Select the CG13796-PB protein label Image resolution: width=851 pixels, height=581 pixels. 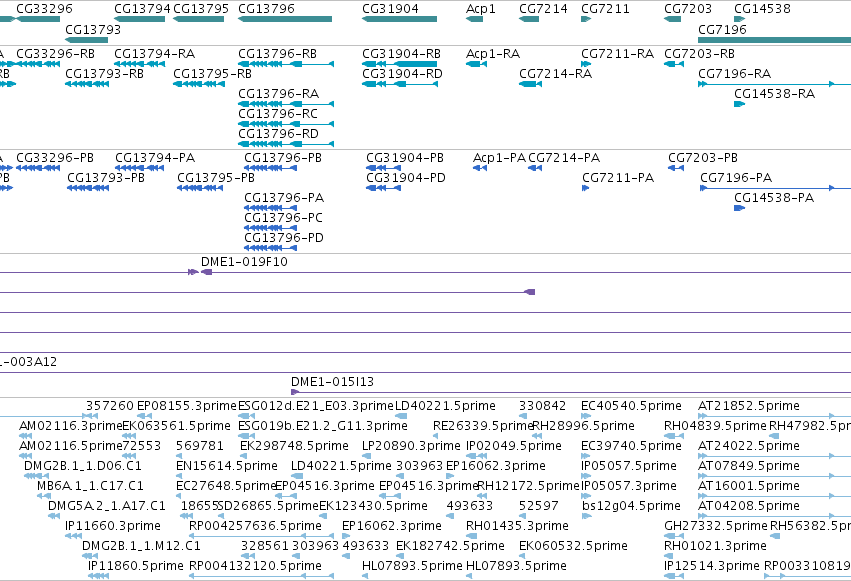point(283,158)
